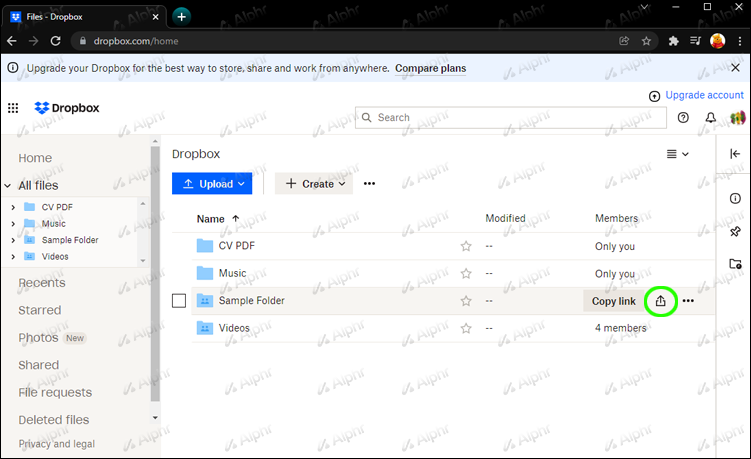Click the pin icon in right sidebar
This screenshot has width=751, height=459.
pyautogui.click(x=735, y=232)
